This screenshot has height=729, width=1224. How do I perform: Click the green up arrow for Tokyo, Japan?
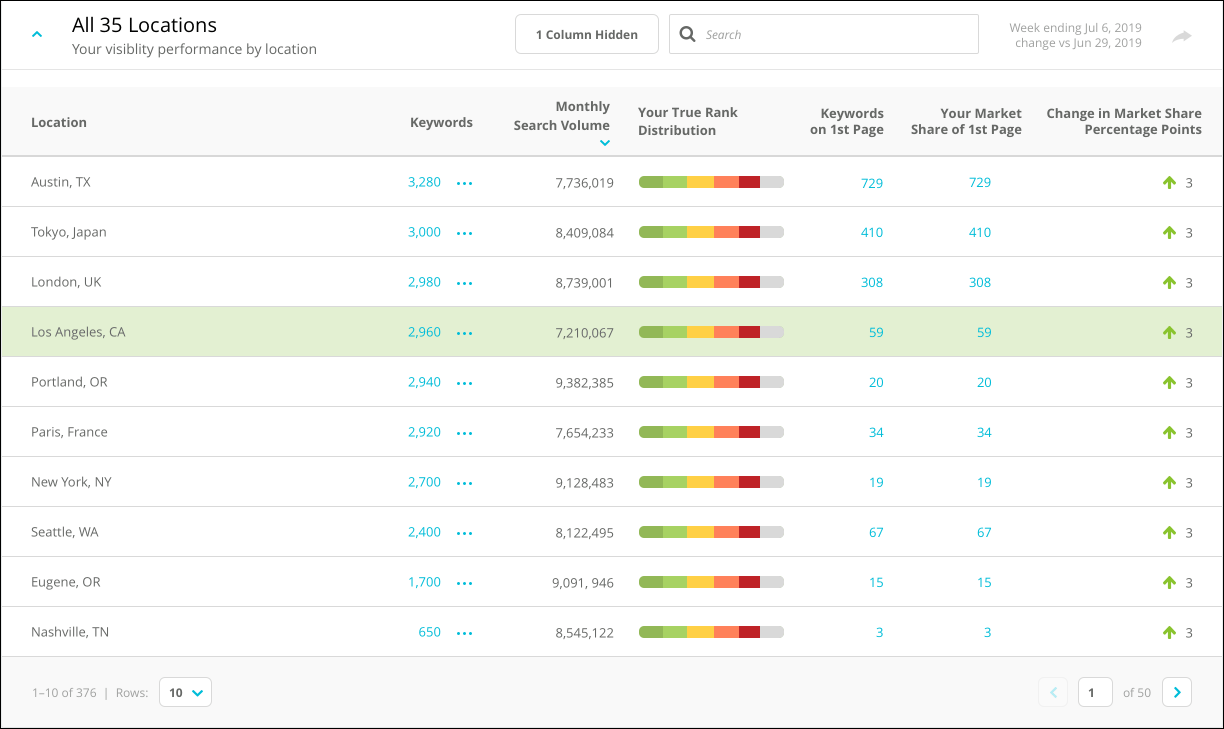pos(1169,232)
